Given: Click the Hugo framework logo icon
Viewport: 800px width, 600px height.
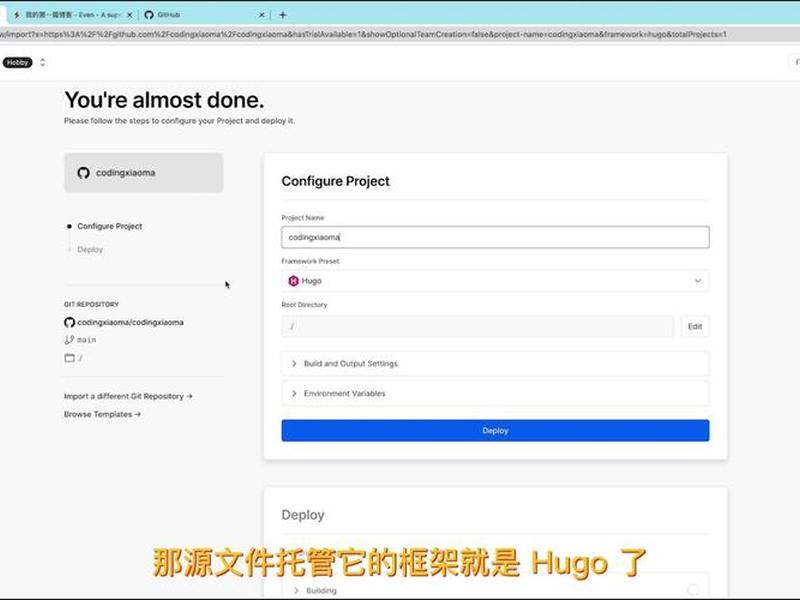Looking at the screenshot, I should coord(293,281).
